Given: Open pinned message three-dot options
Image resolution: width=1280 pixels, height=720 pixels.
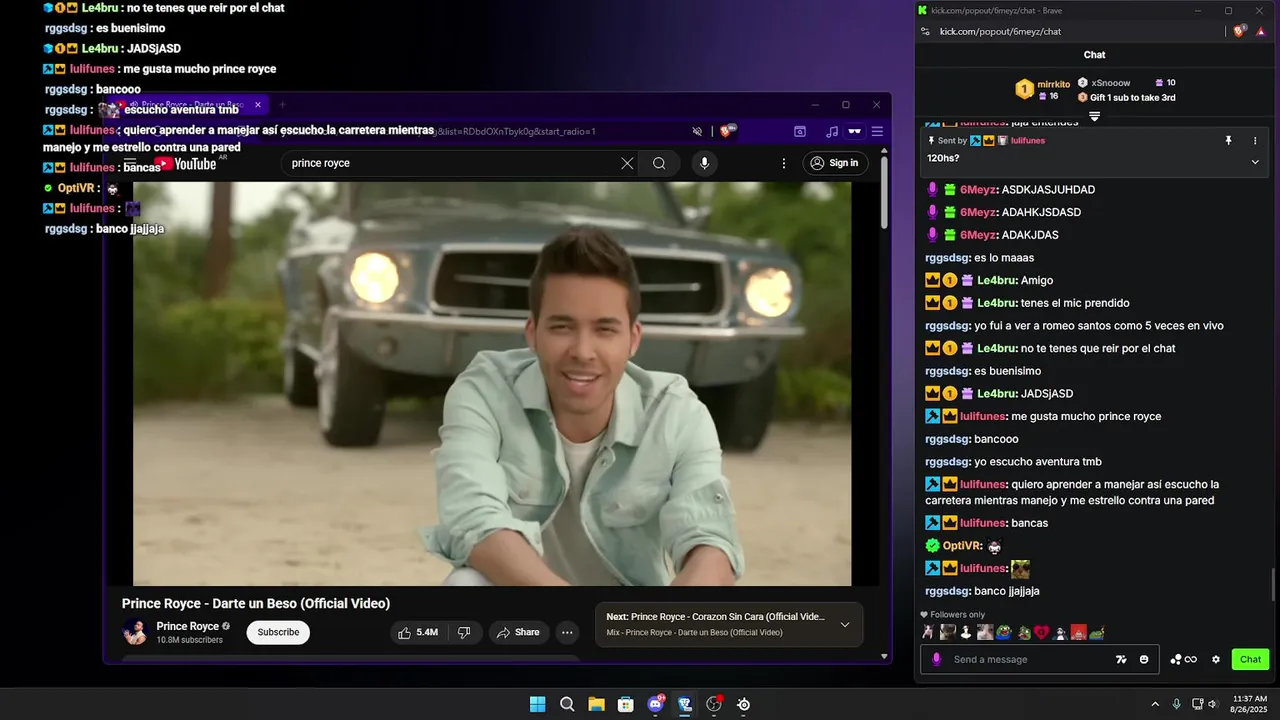Looking at the screenshot, I should point(1255,141).
